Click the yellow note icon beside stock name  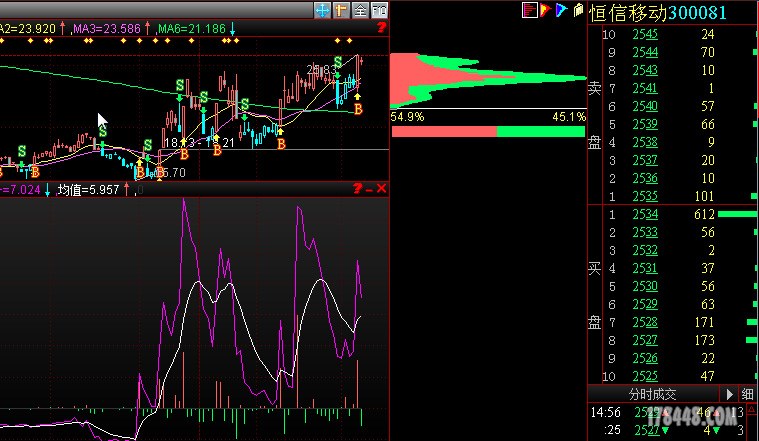[x=577, y=10]
